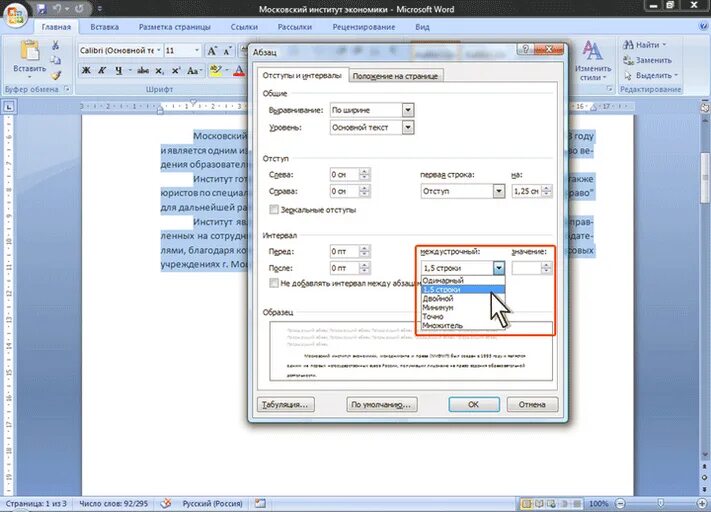This screenshot has width=711, height=512.
Task: Click the Find (Найти) binoculars
Action: coord(643,44)
